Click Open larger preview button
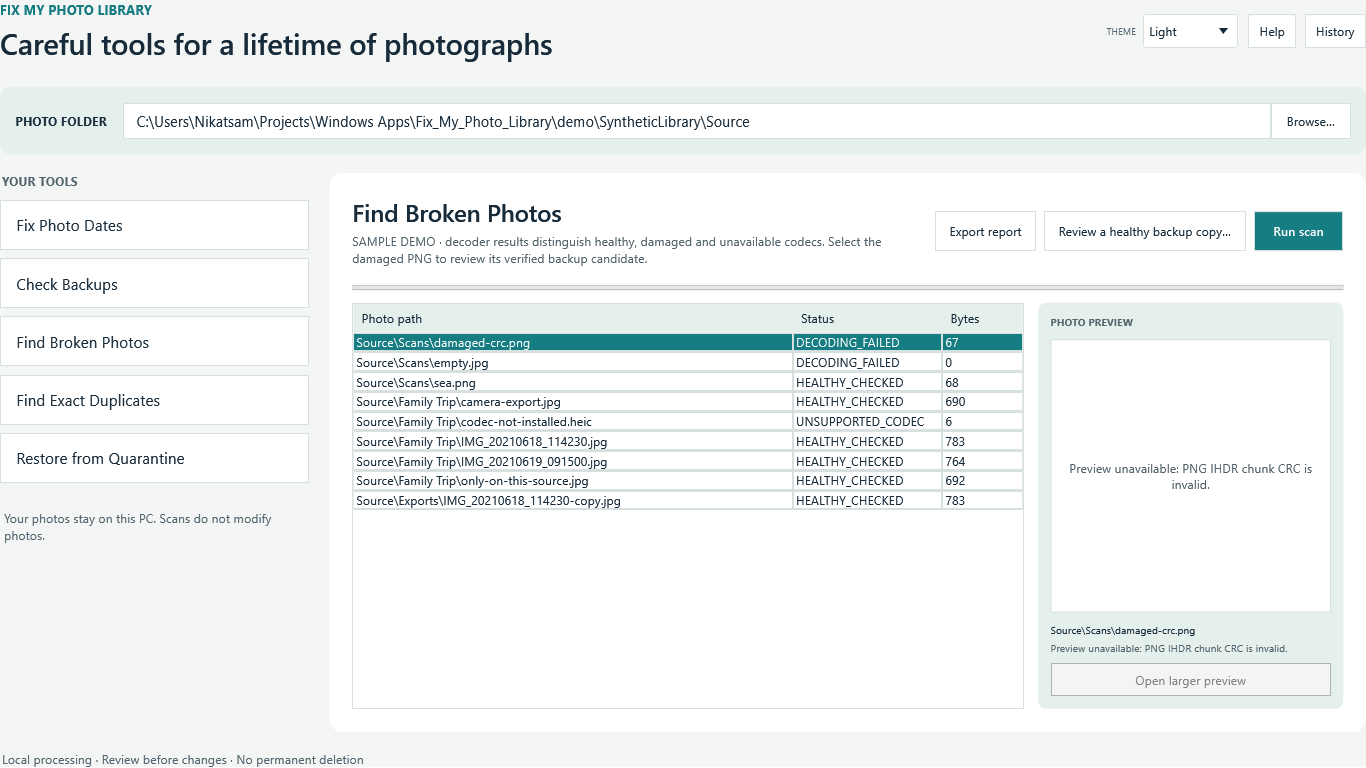The width and height of the screenshot is (1366, 768). click(x=1190, y=680)
